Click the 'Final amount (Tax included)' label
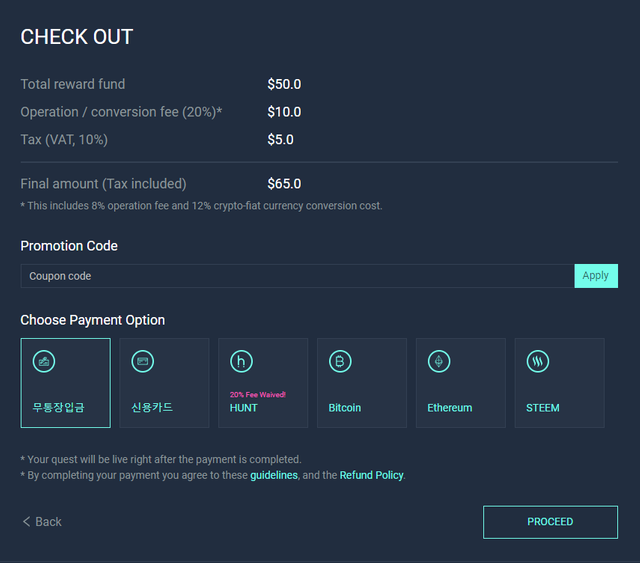The width and height of the screenshot is (640, 563). tap(103, 184)
